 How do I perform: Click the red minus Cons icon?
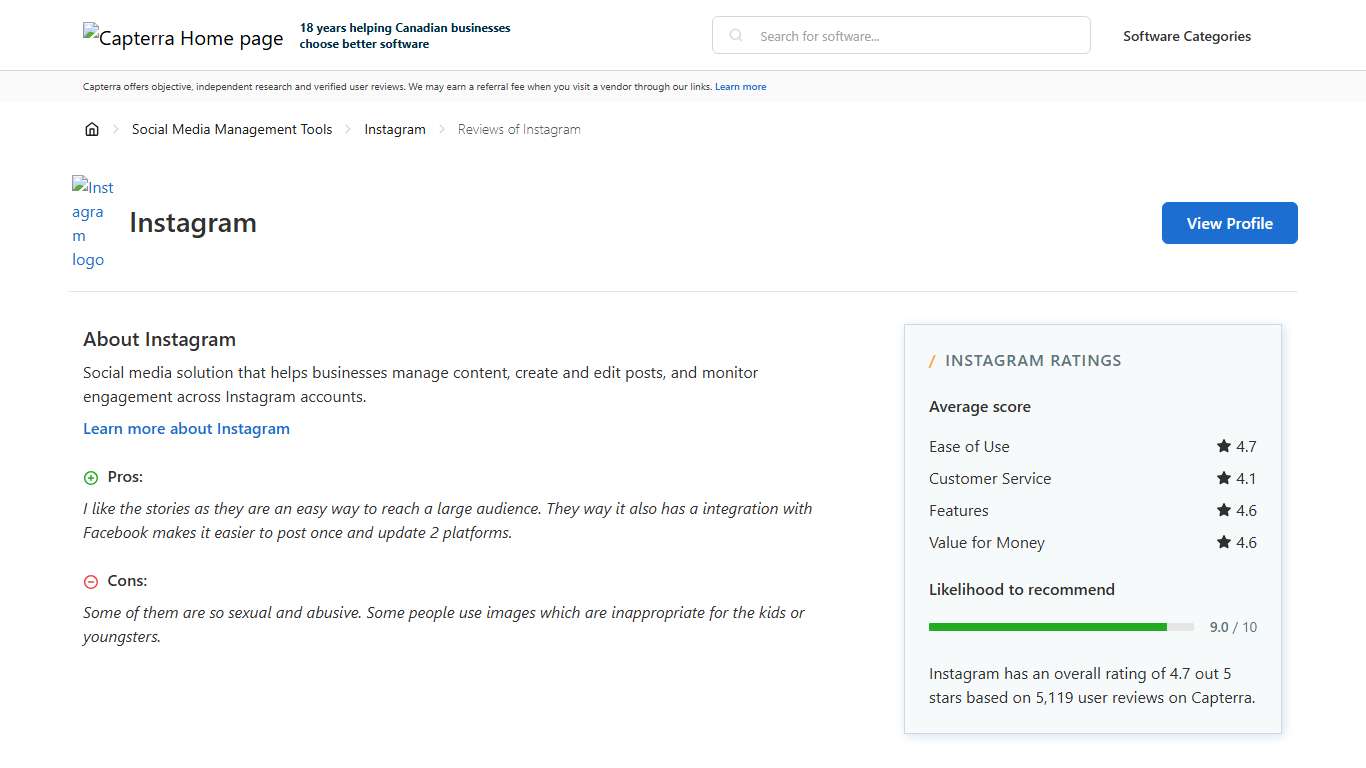pos(91,582)
